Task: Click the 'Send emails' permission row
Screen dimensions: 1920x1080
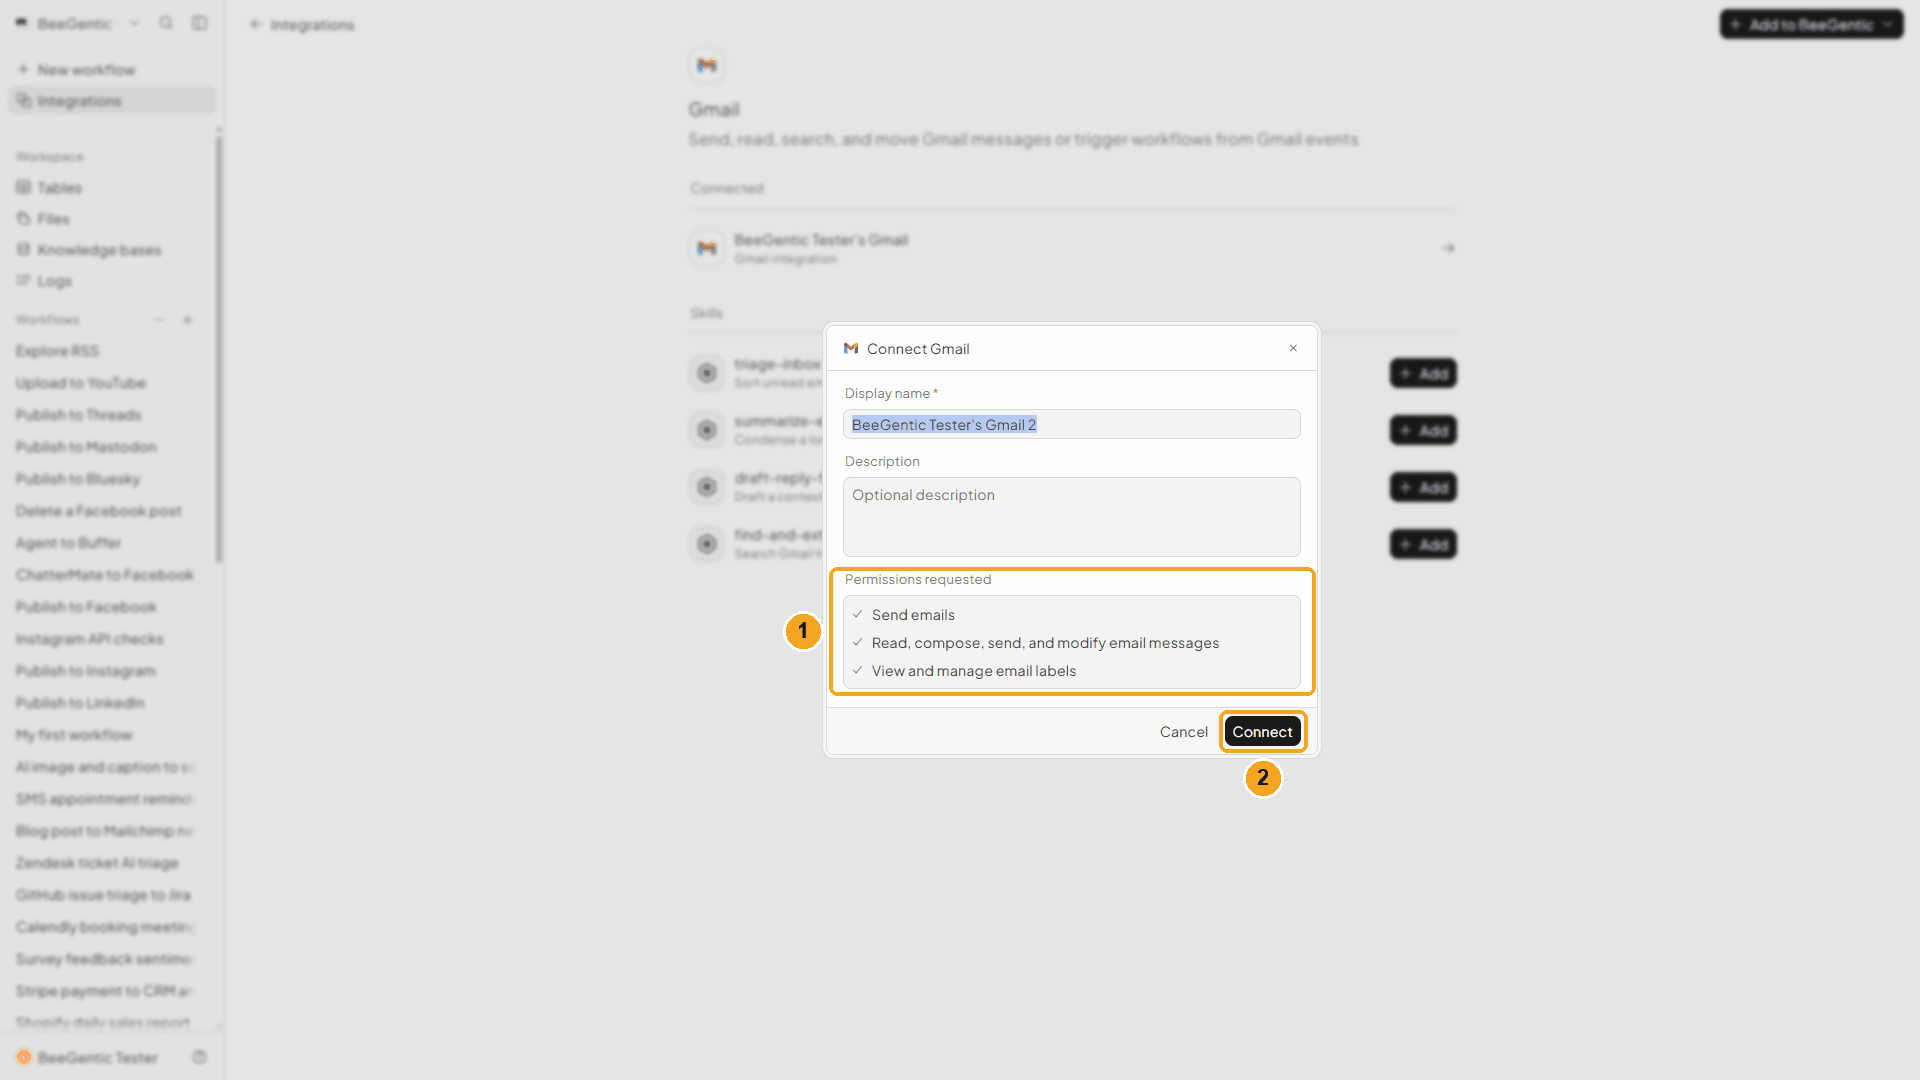Action: [1071, 615]
